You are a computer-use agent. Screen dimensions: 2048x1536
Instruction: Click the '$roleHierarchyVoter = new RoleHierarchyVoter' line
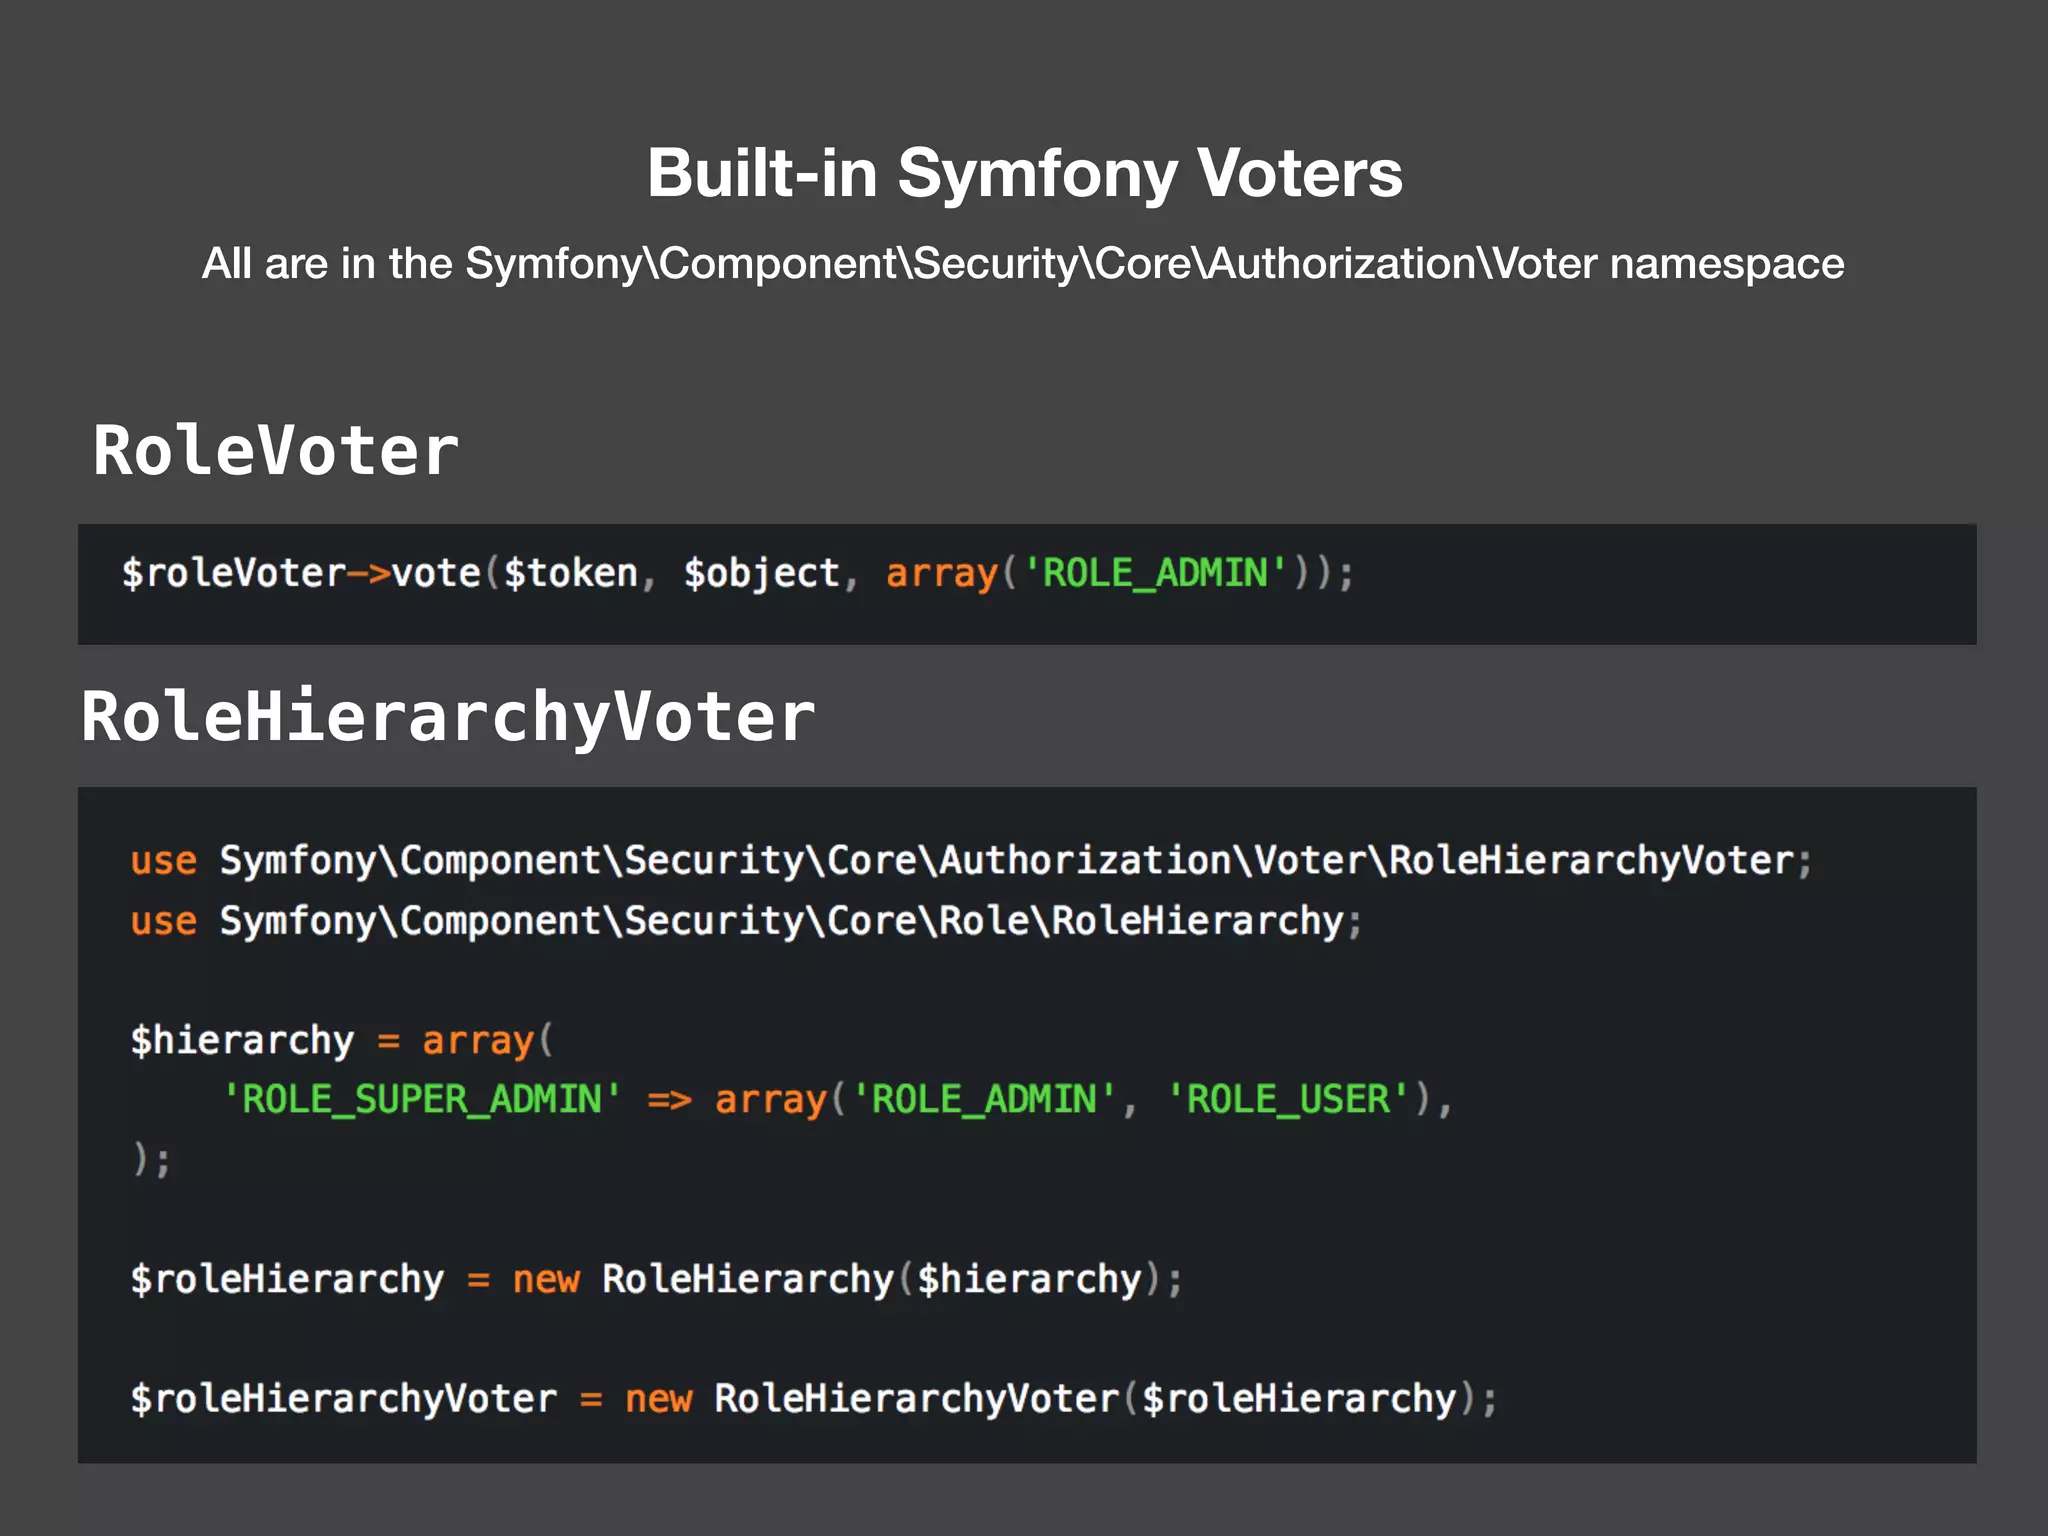pos(814,1398)
